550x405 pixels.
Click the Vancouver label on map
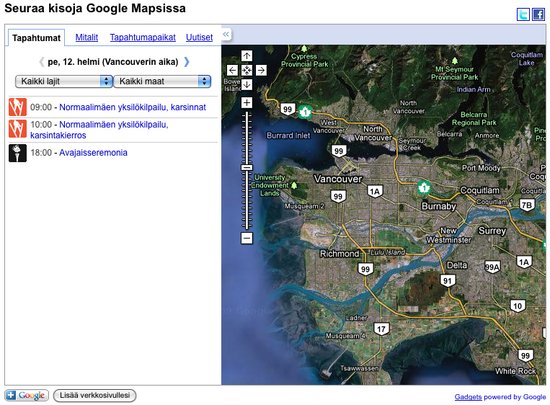pos(338,179)
